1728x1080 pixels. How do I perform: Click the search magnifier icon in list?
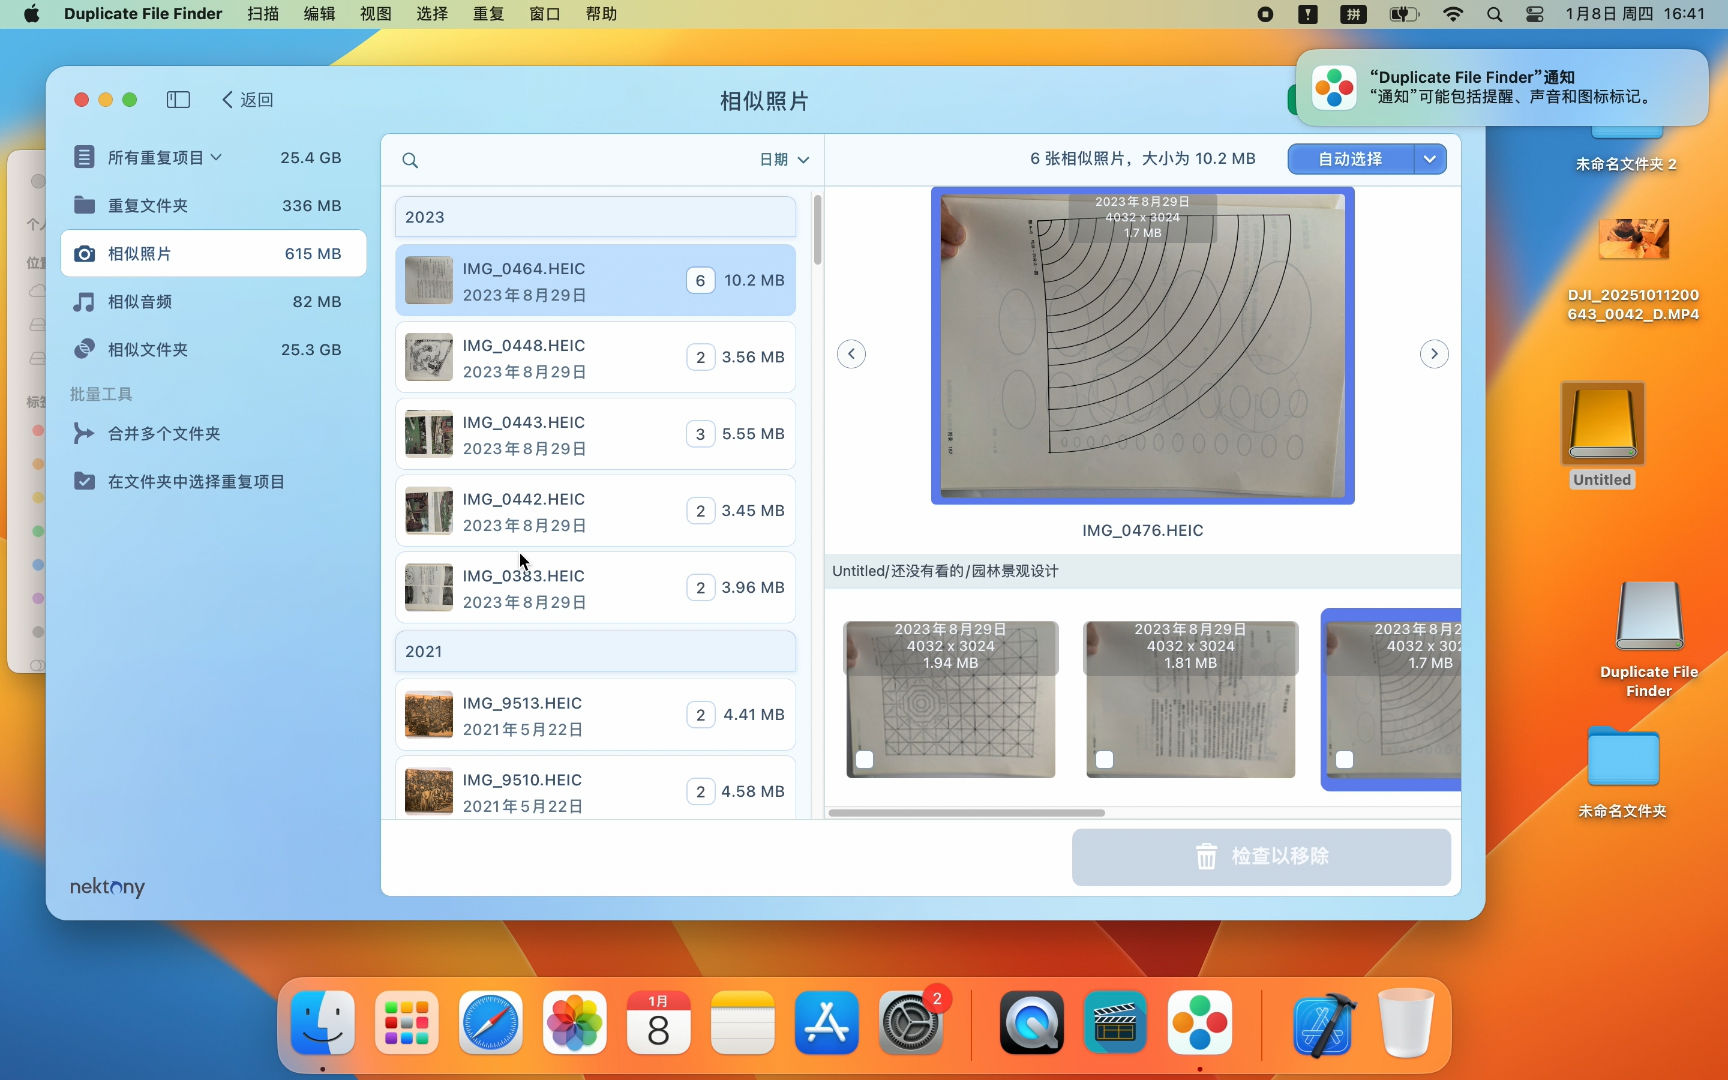point(410,160)
